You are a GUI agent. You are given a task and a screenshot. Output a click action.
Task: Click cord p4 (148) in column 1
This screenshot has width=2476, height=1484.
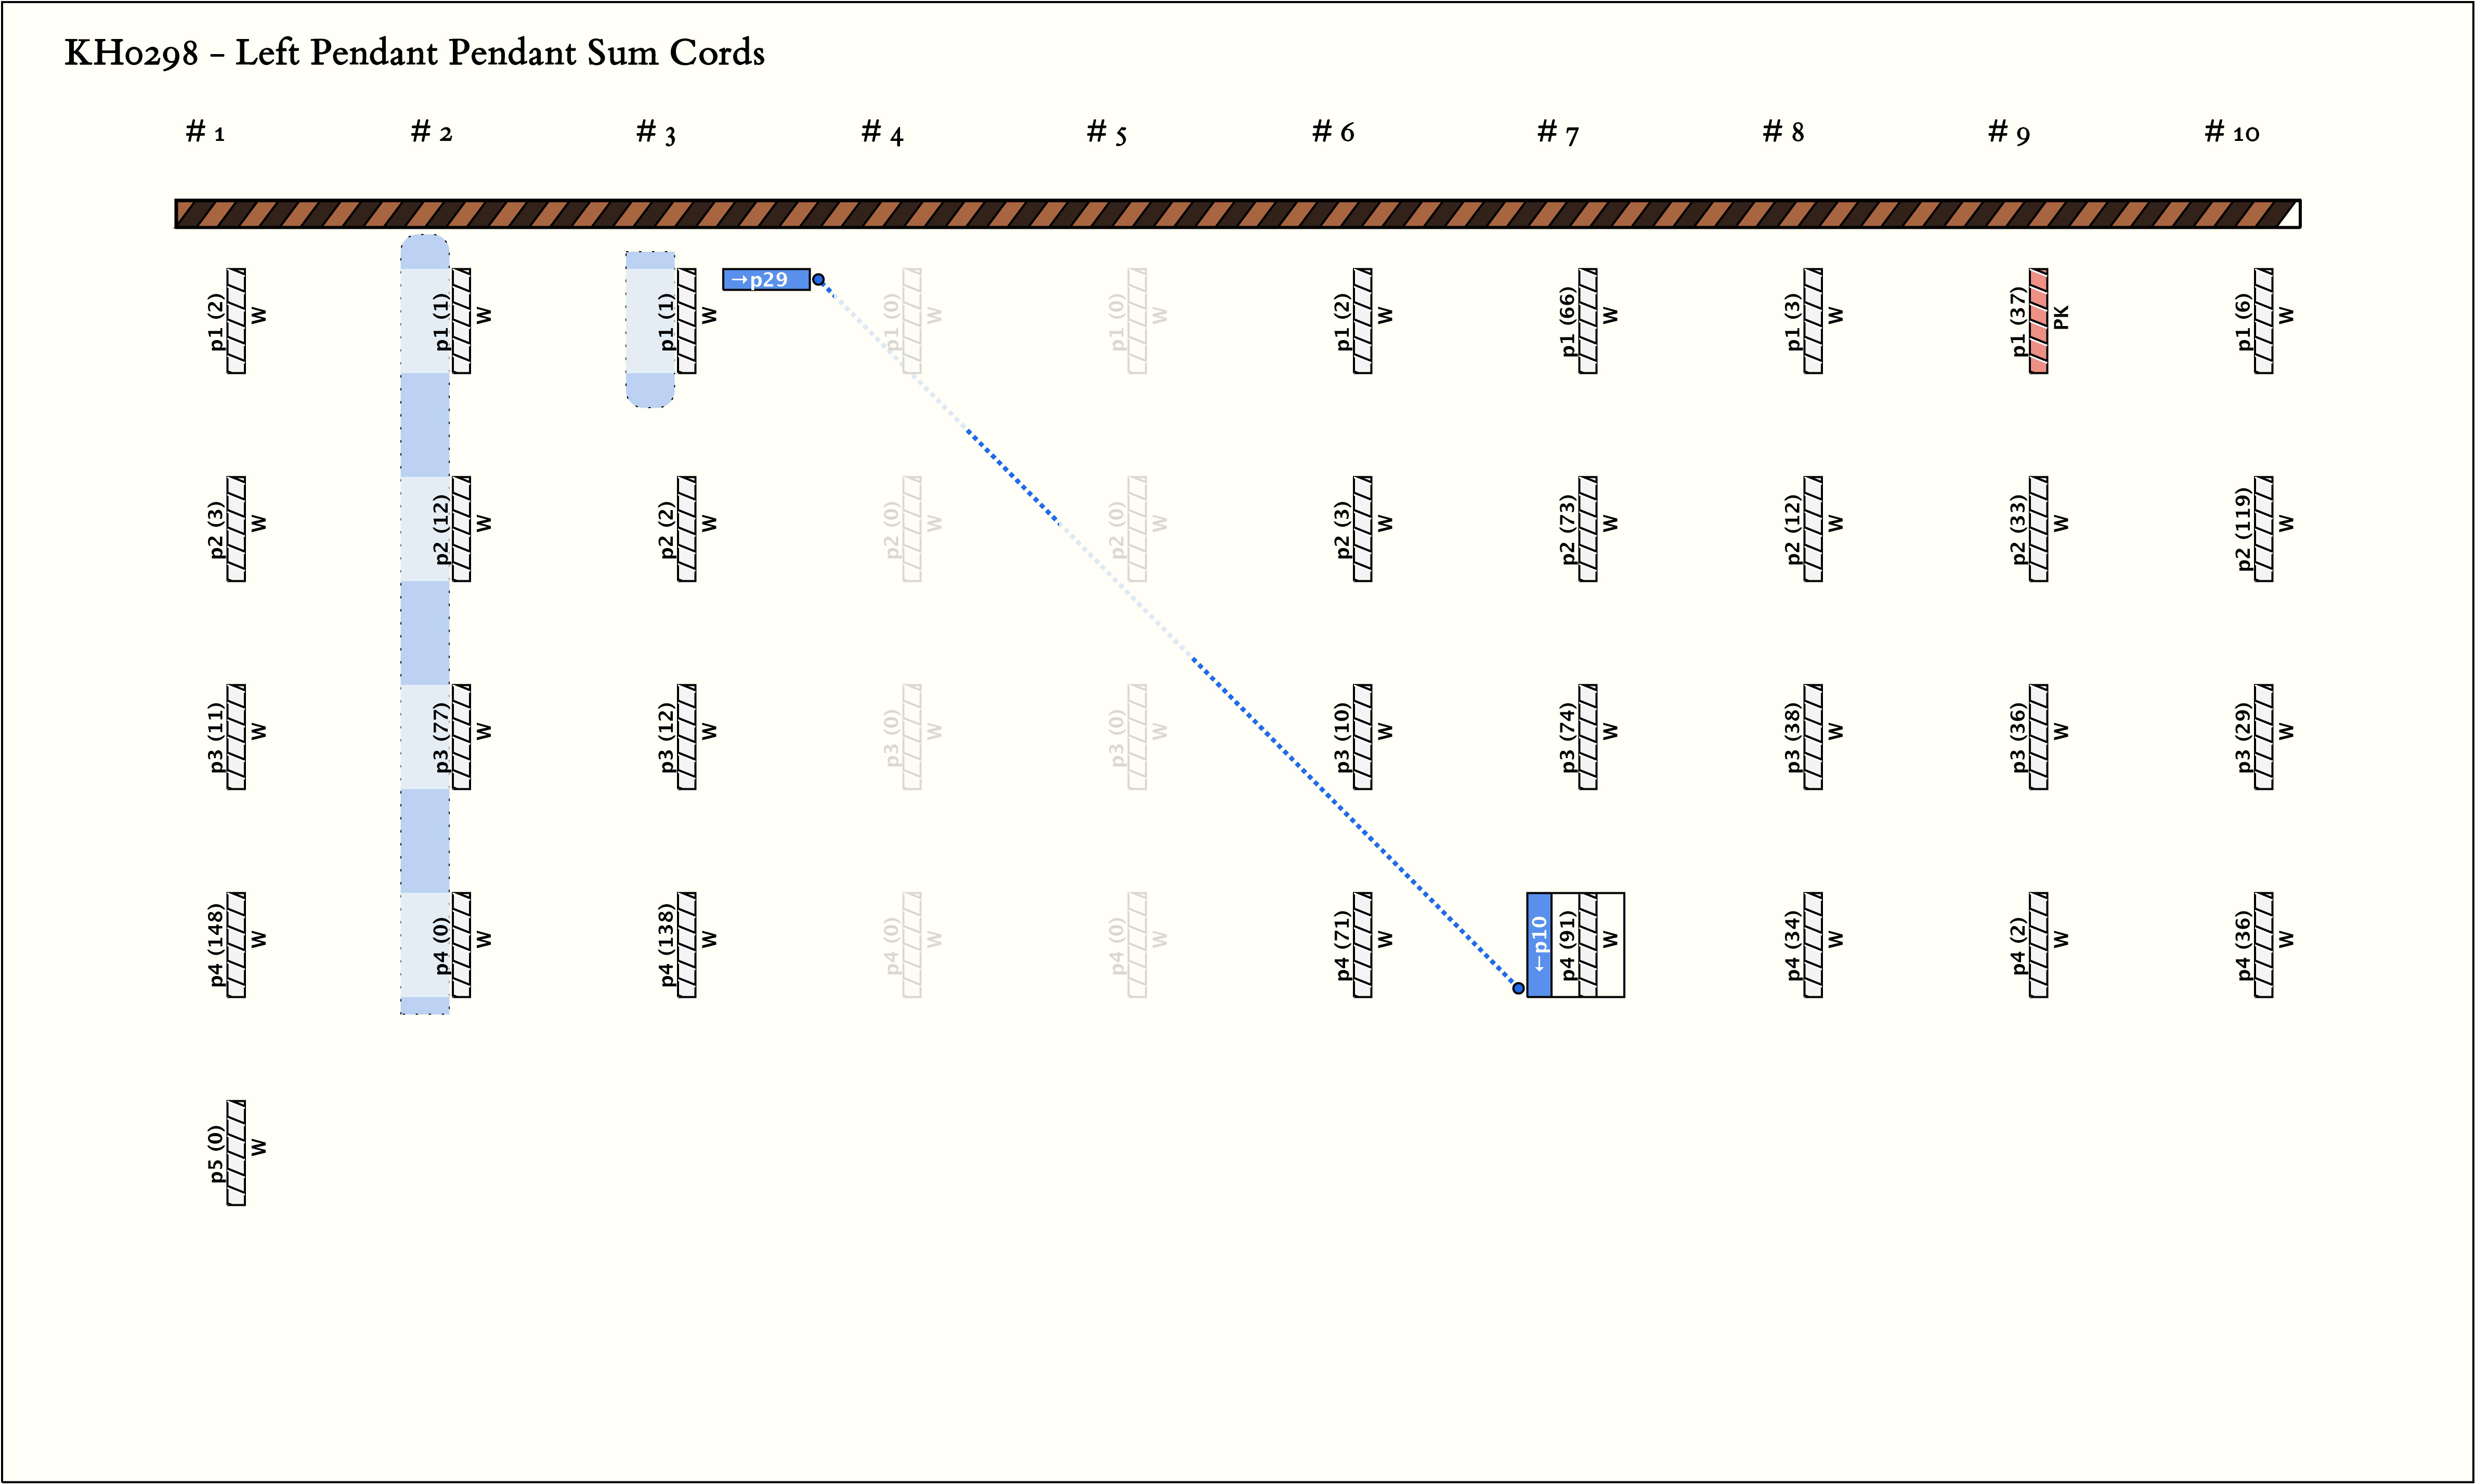(236, 945)
